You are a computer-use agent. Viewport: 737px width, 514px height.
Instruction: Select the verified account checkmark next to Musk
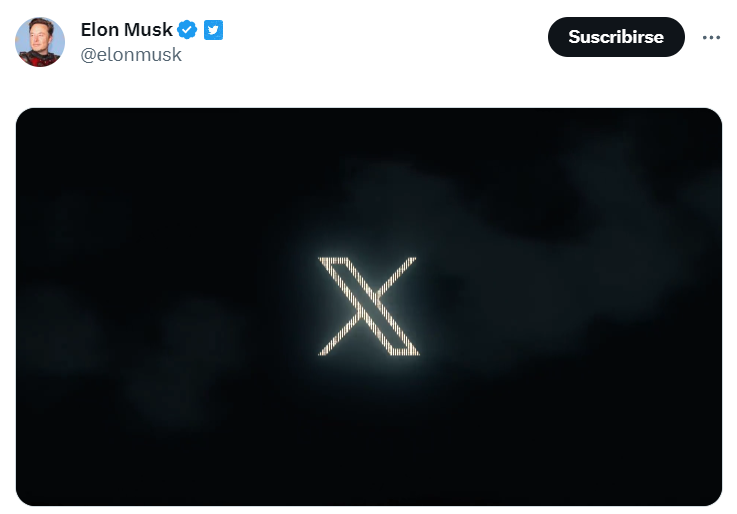pyautogui.click(x=187, y=30)
